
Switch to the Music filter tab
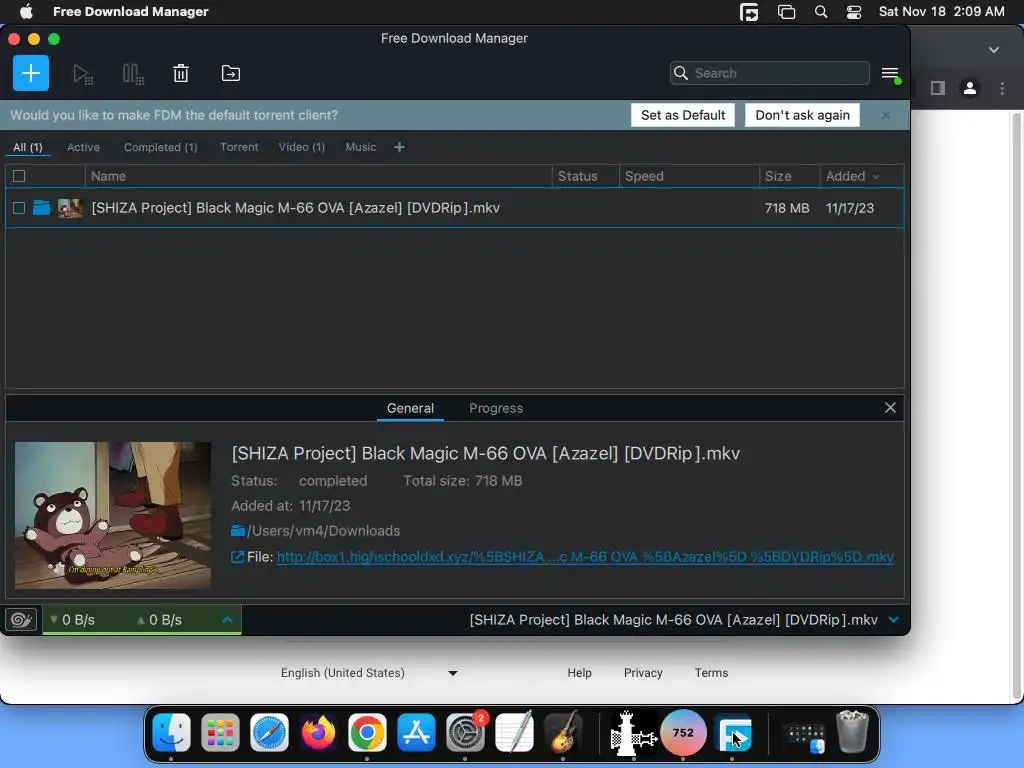360,147
